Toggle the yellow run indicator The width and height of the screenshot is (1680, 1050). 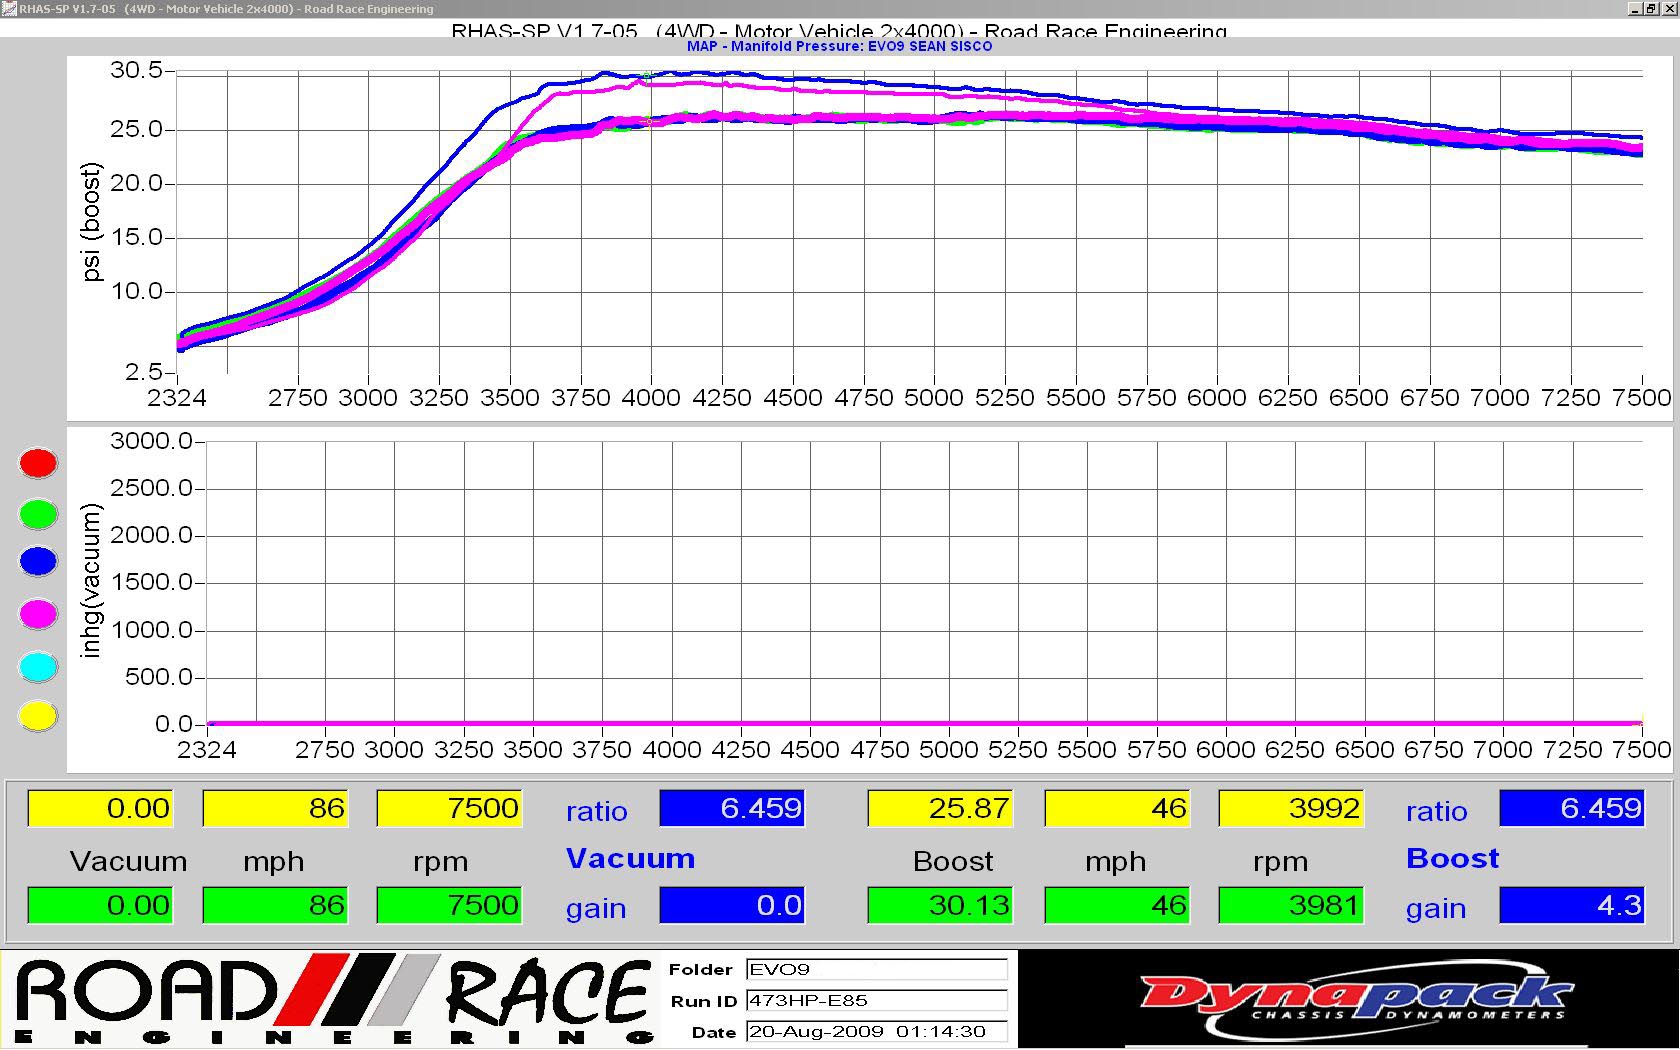pyautogui.click(x=39, y=716)
